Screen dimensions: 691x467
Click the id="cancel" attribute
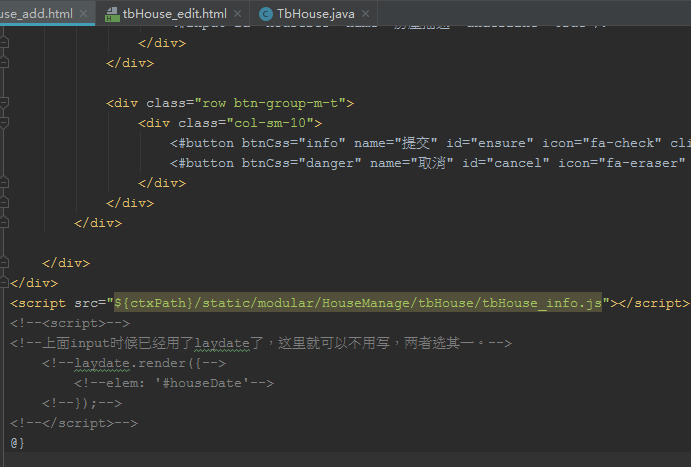(x=505, y=163)
